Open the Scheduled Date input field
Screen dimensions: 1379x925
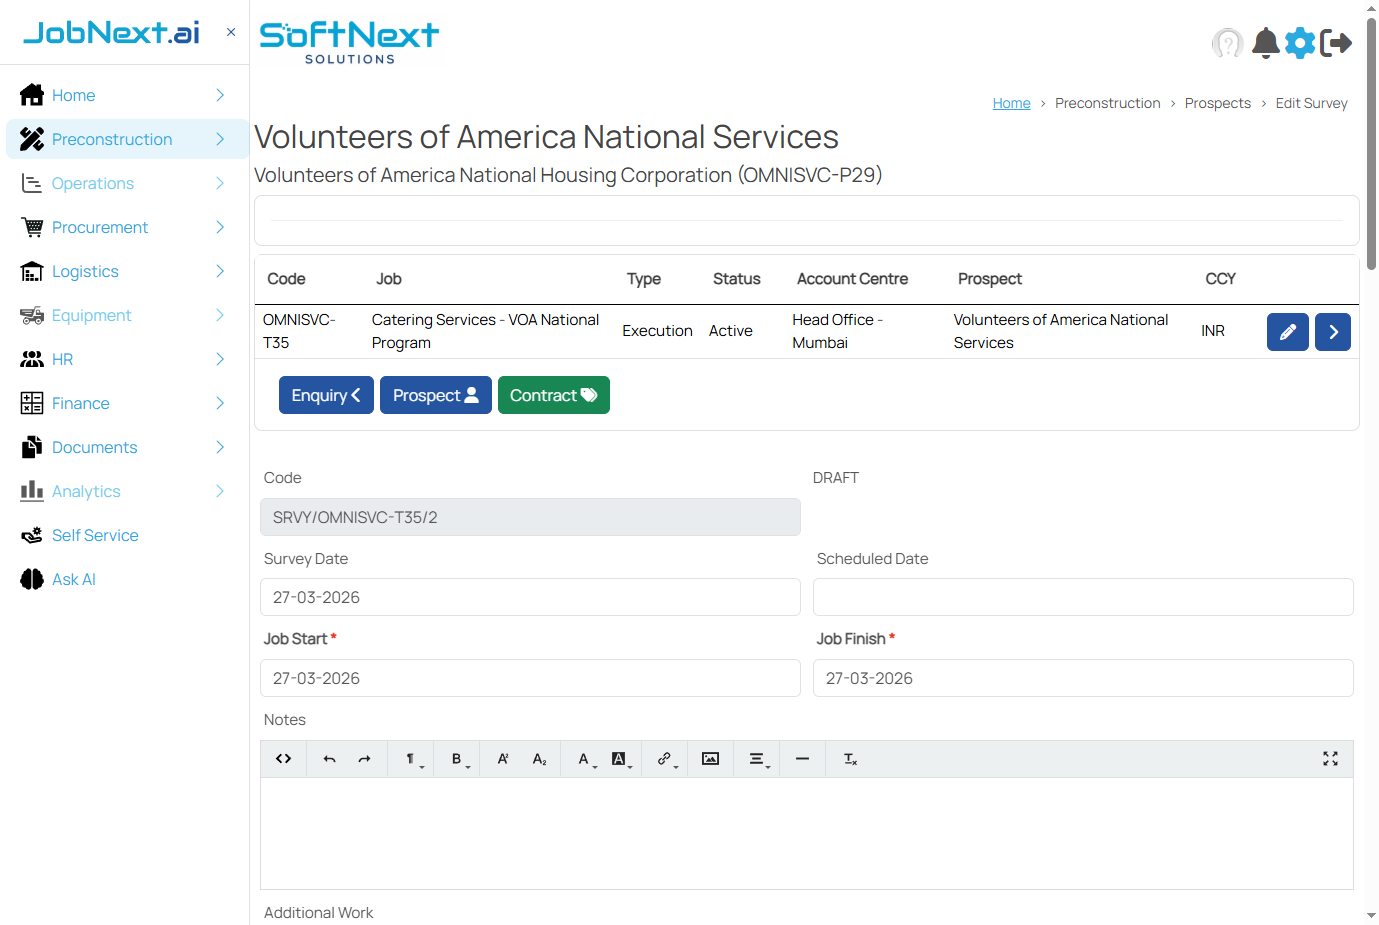point(1082,597)
